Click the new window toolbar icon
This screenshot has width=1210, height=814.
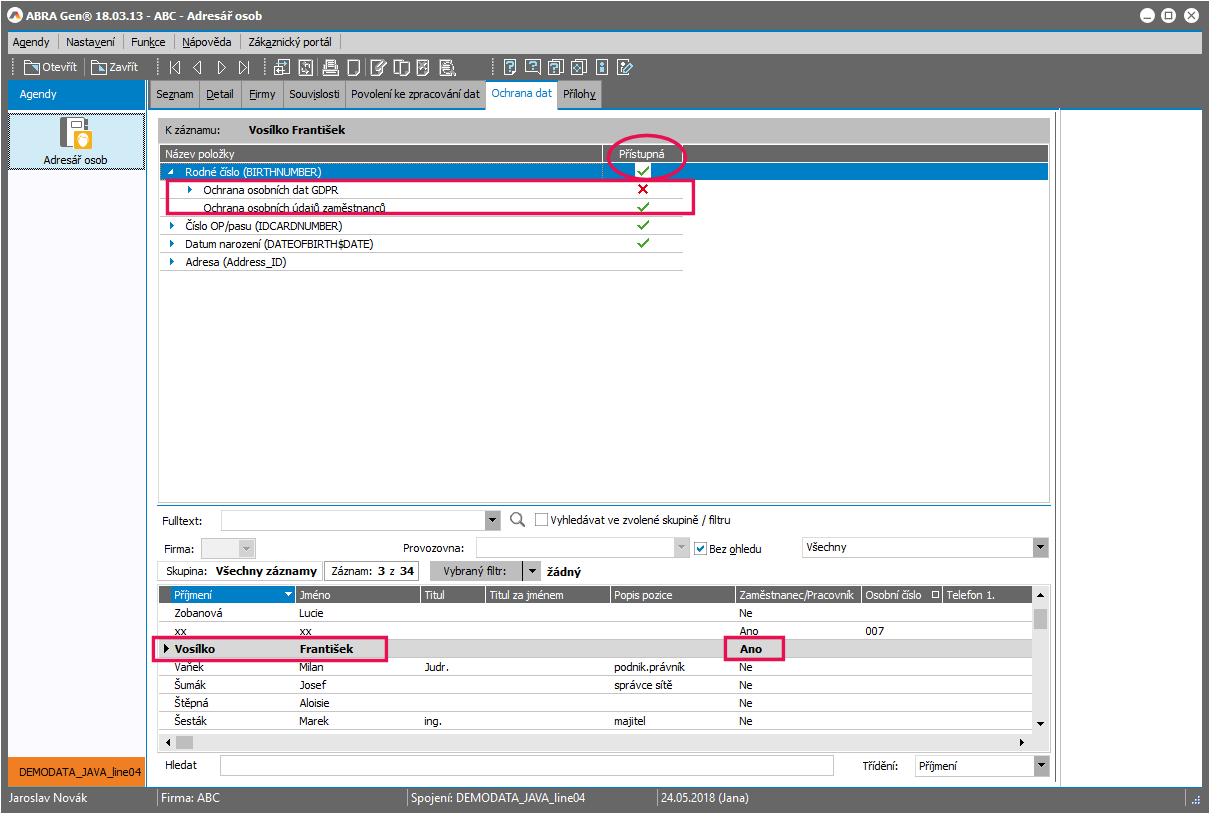281,68
